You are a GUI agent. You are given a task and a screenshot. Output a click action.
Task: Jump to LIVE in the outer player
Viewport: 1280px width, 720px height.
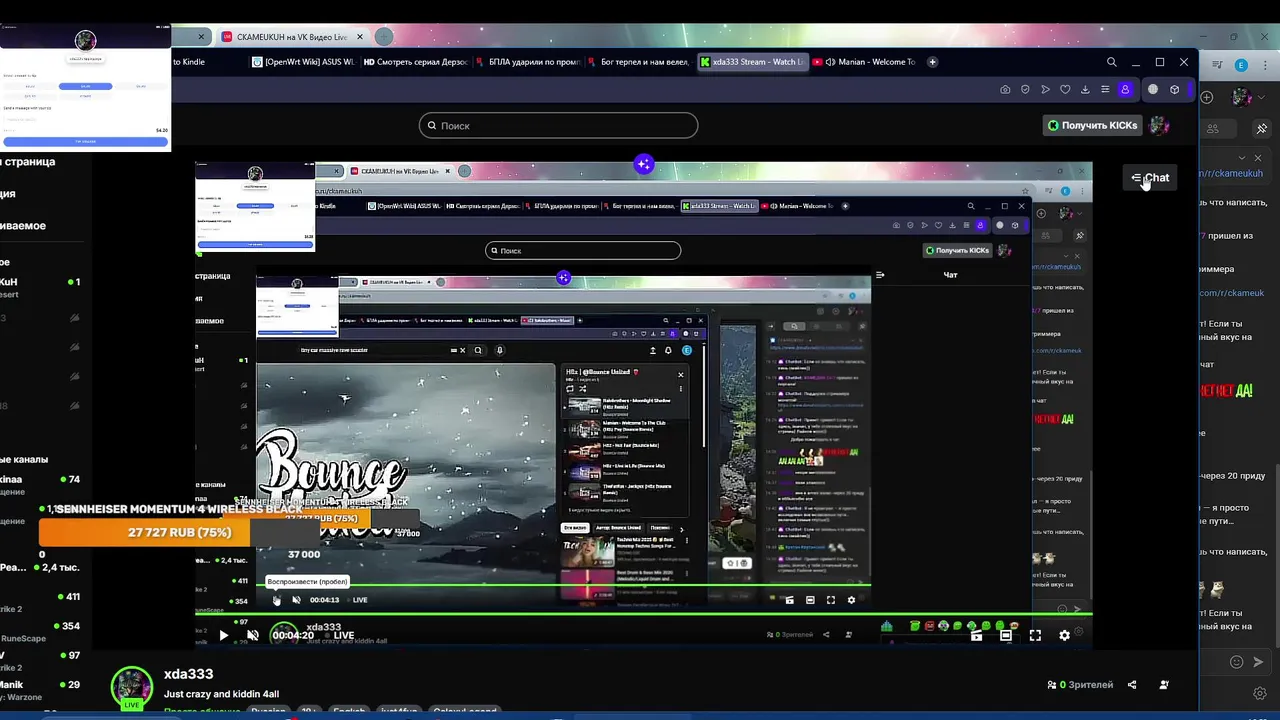(344, 635)
